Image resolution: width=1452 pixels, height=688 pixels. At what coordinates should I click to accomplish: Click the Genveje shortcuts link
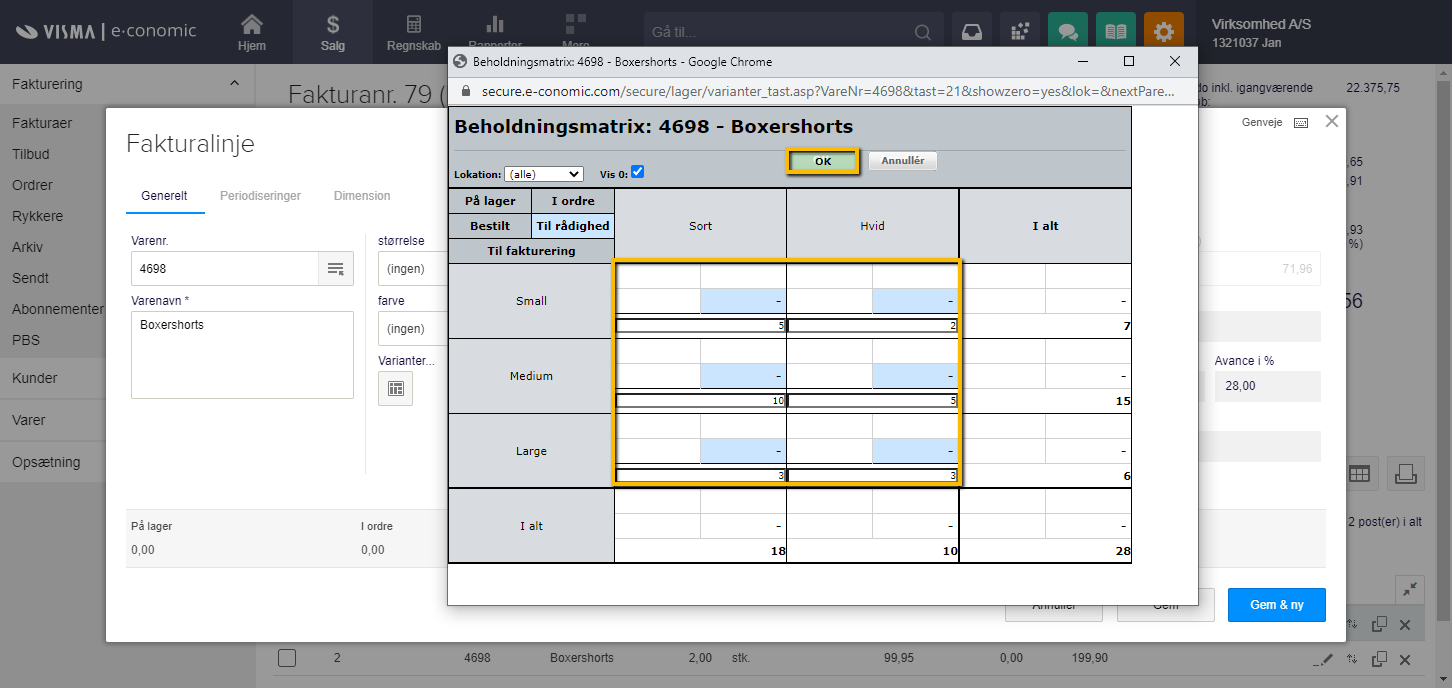tap(1261, 123)
